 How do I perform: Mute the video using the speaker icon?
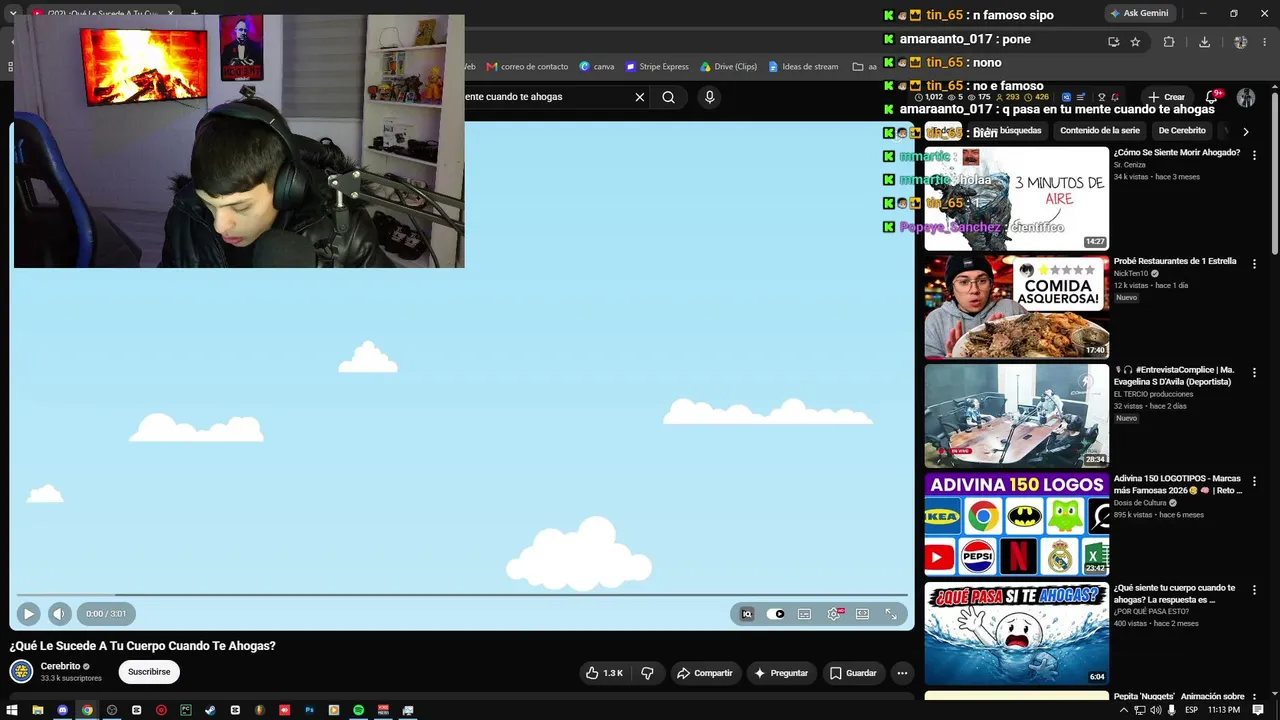pyautogui.click(x=59, y=614)
